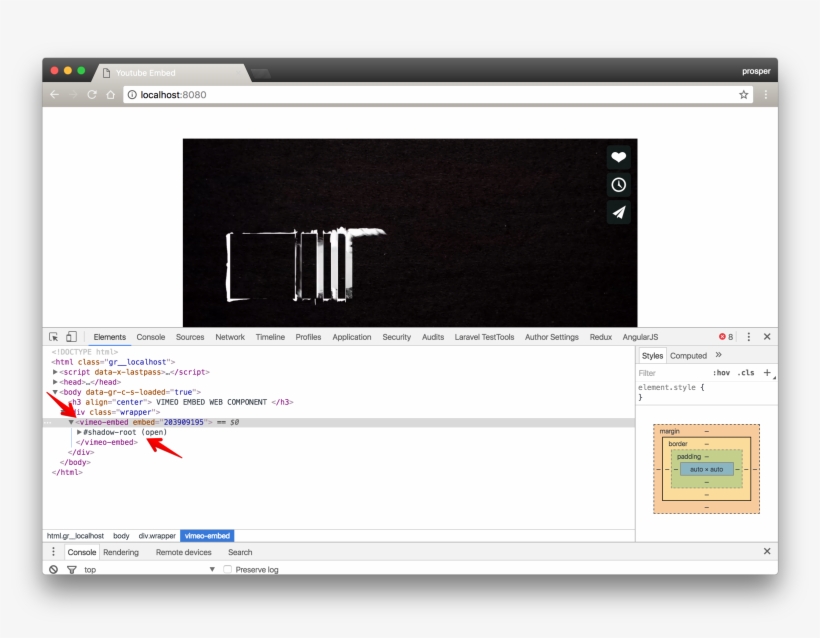Open the Computed styles tab
Image resolution: width=820 pixels, height=638 pixels.
(688, 355)
